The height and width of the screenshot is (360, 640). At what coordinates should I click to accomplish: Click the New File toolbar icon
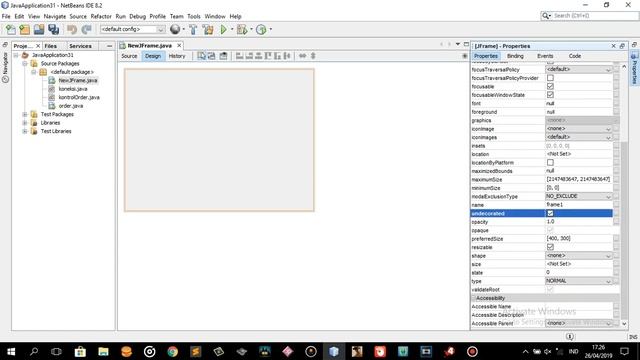[x=11, y=29]
